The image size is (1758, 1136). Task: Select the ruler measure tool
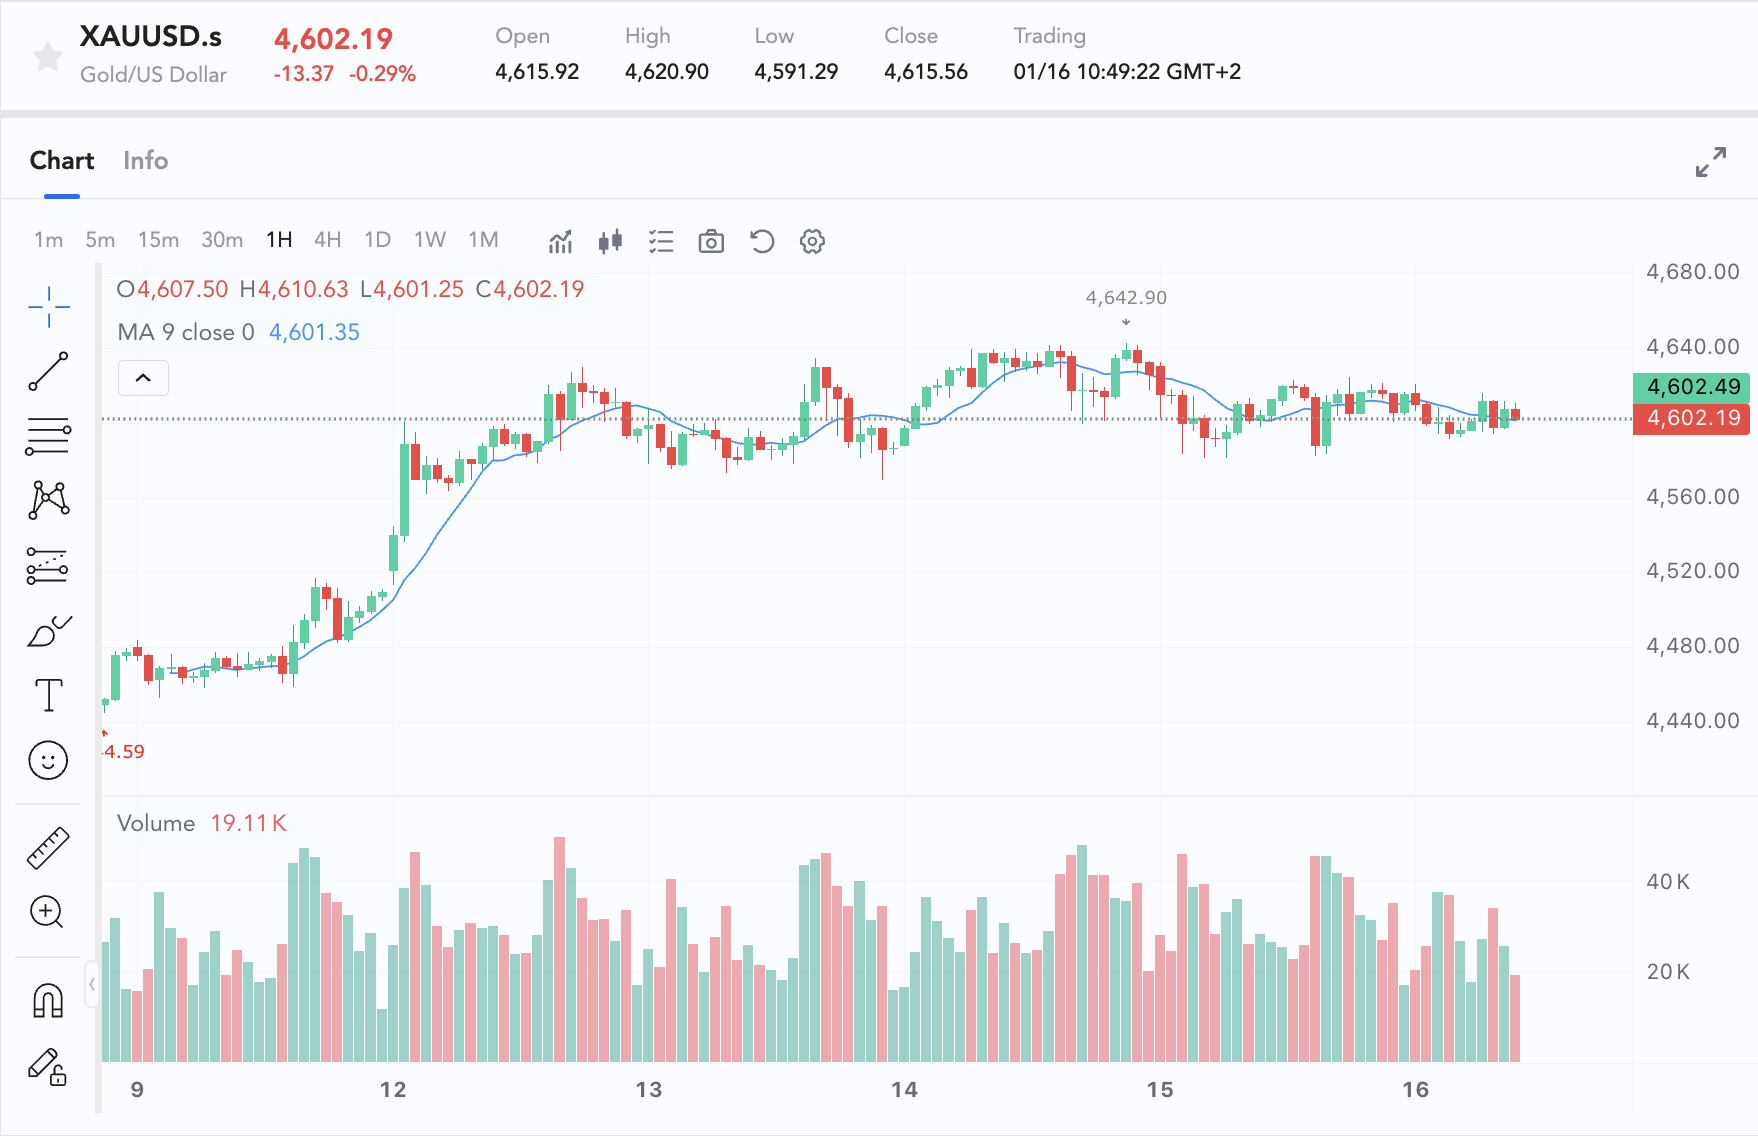coord(48,848)
